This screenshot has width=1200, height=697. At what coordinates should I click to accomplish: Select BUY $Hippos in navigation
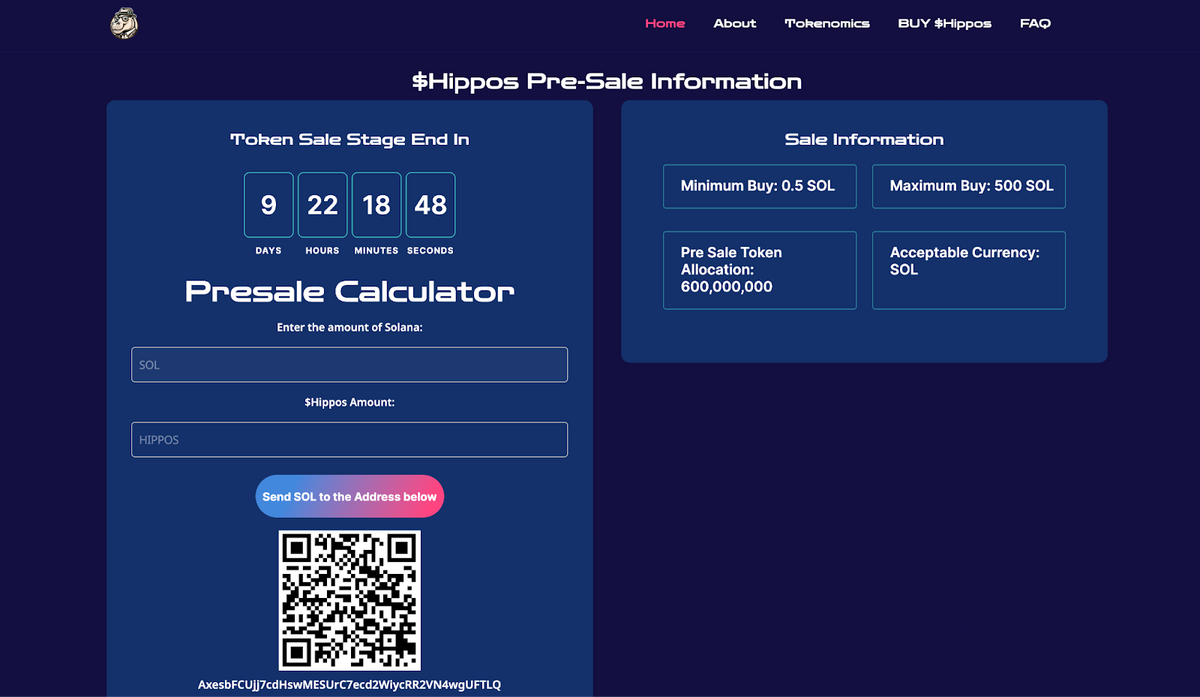click(945, 23)
